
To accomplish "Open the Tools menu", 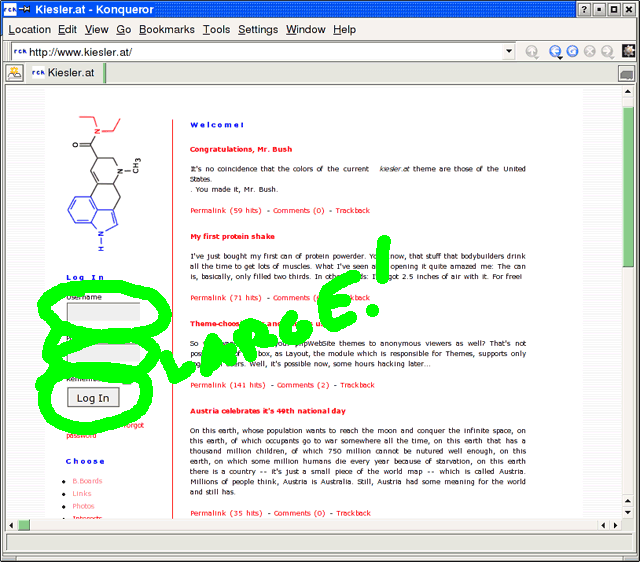I will pyautogui.click(x=216, y=30).
